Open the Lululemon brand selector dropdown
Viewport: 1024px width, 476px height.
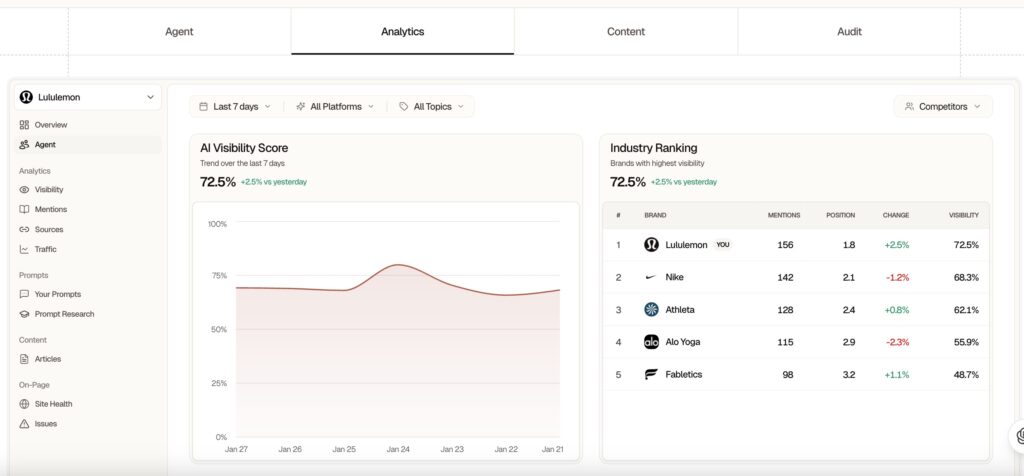pyautogui.click(x=88, y=97)
